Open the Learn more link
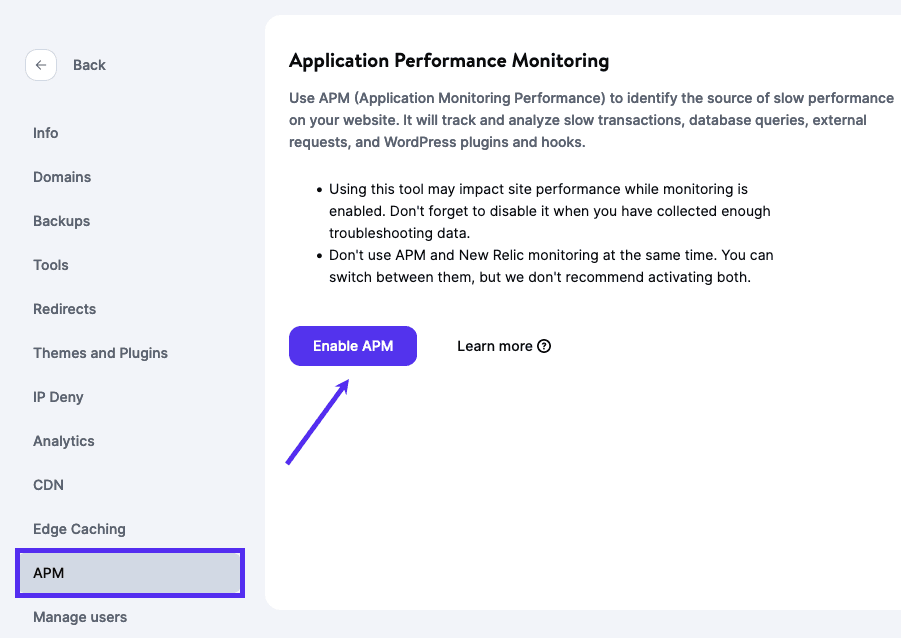 point(494,345)
